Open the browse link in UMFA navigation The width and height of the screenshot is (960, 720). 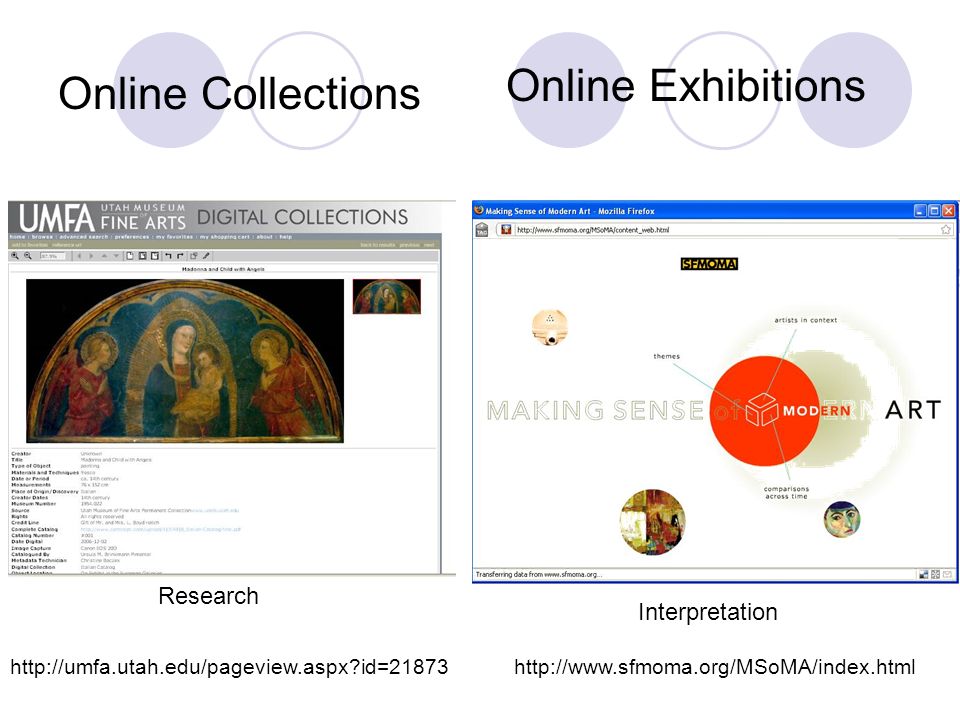coord(42,237)
